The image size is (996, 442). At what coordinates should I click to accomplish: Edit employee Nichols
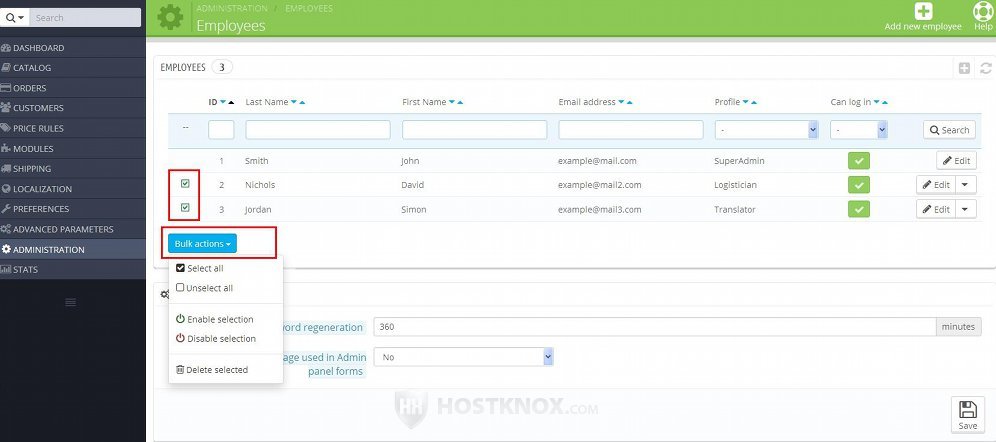point(936,185)
